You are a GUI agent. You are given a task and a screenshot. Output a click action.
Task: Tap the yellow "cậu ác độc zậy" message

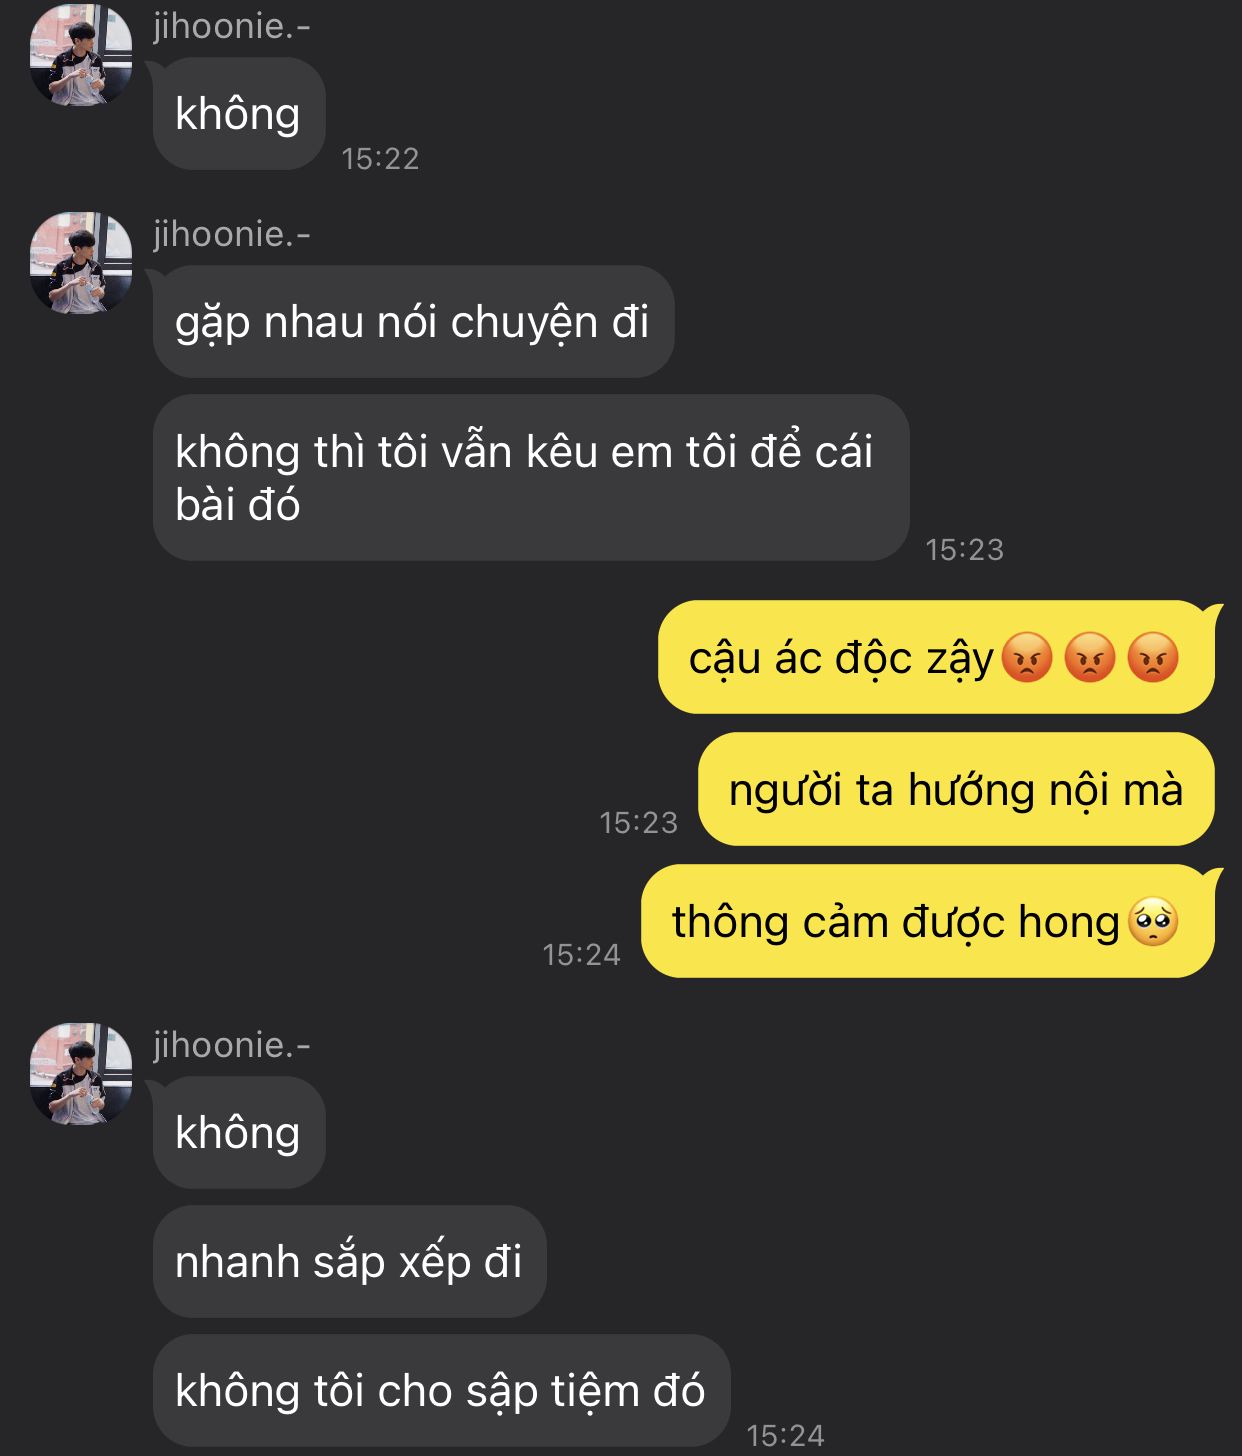pos(936,657)
